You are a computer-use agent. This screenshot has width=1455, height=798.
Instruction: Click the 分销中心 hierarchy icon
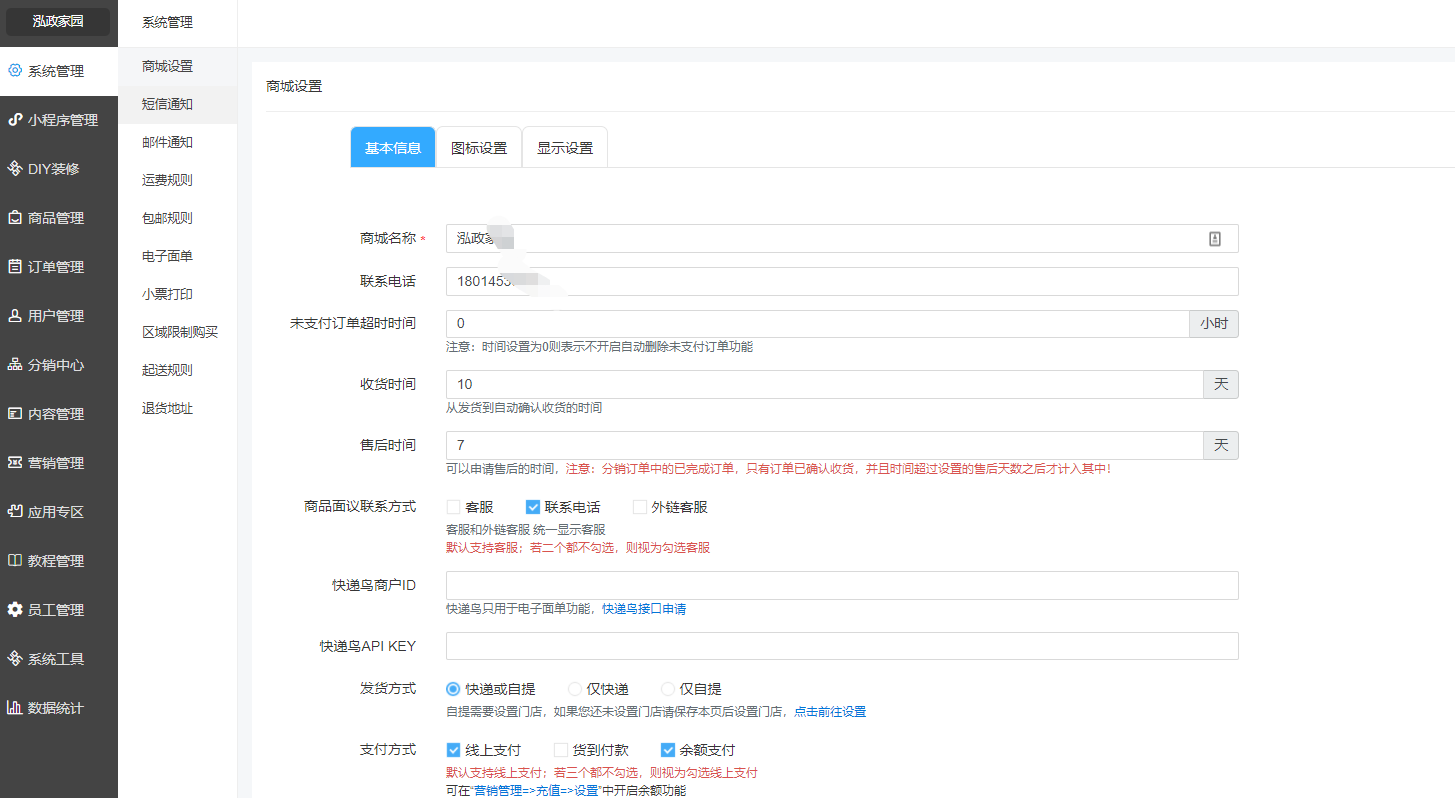15,365
